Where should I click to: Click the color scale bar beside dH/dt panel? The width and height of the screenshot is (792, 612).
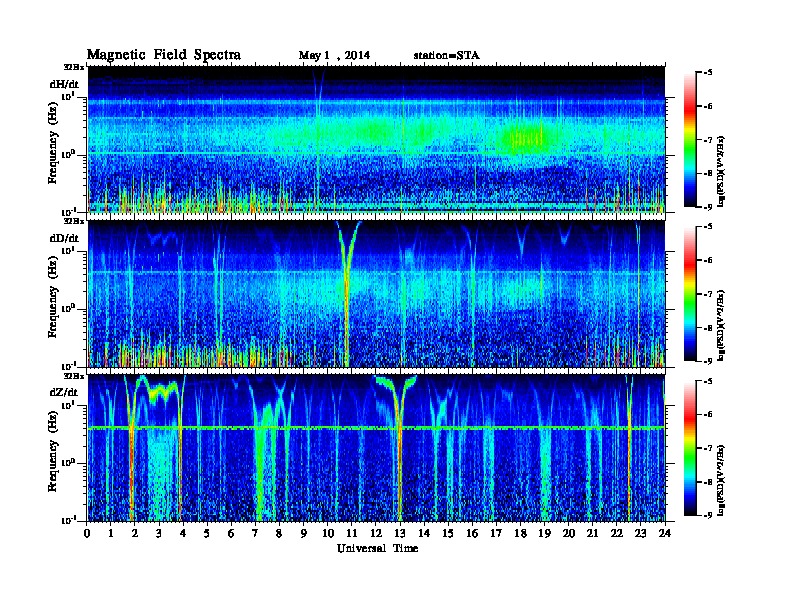point(690,139)
